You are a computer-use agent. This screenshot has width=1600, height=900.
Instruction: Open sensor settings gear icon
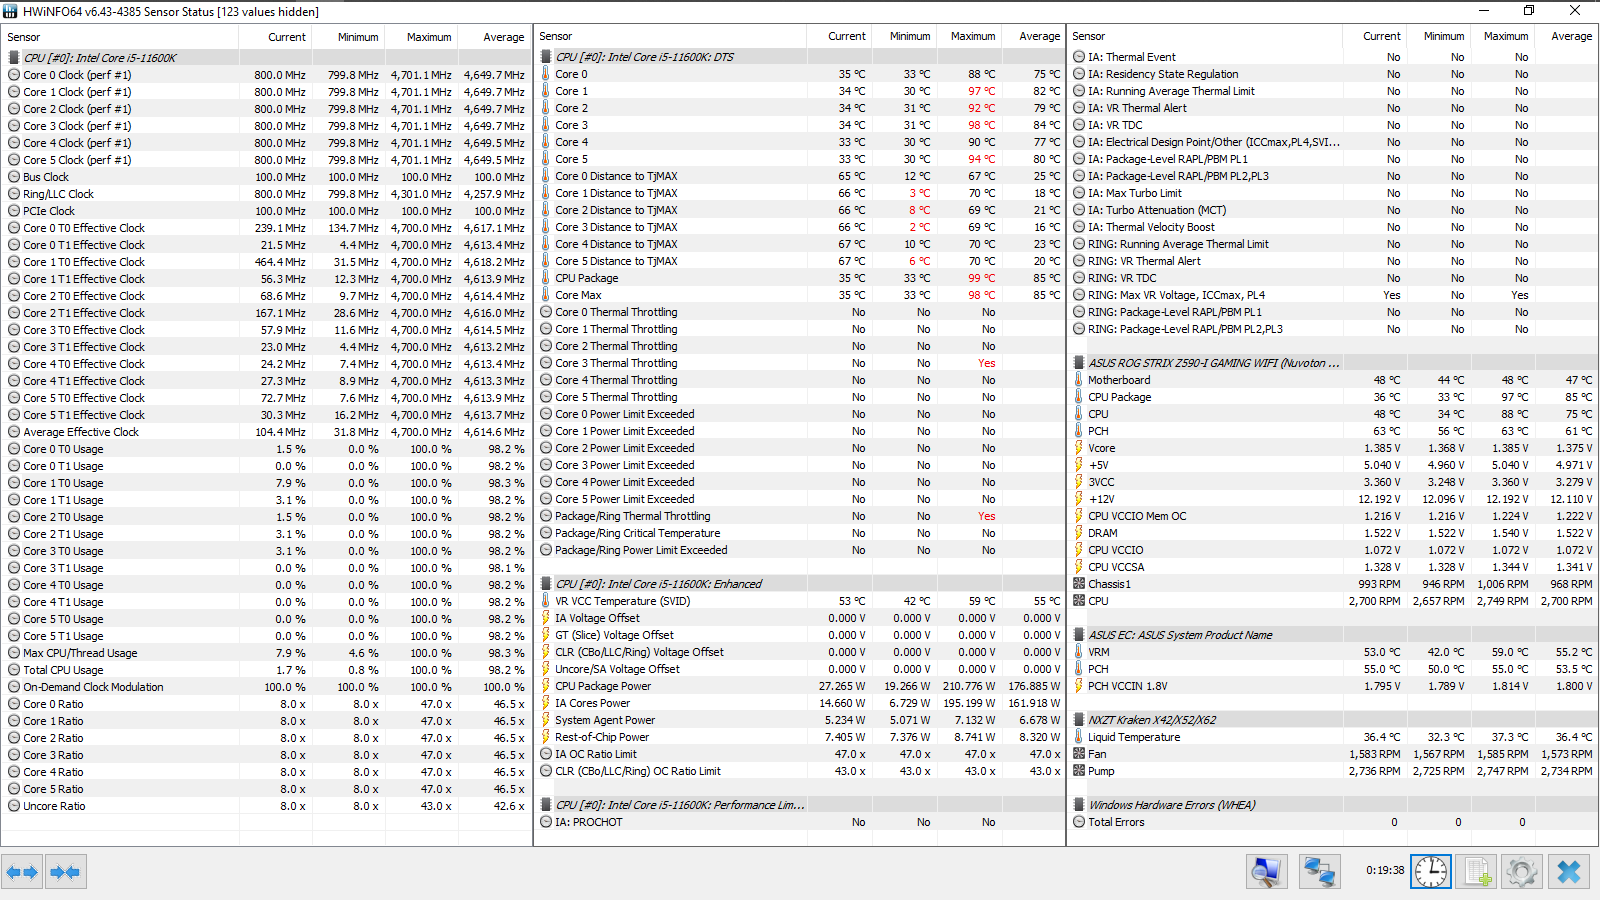click(1522, 872)
